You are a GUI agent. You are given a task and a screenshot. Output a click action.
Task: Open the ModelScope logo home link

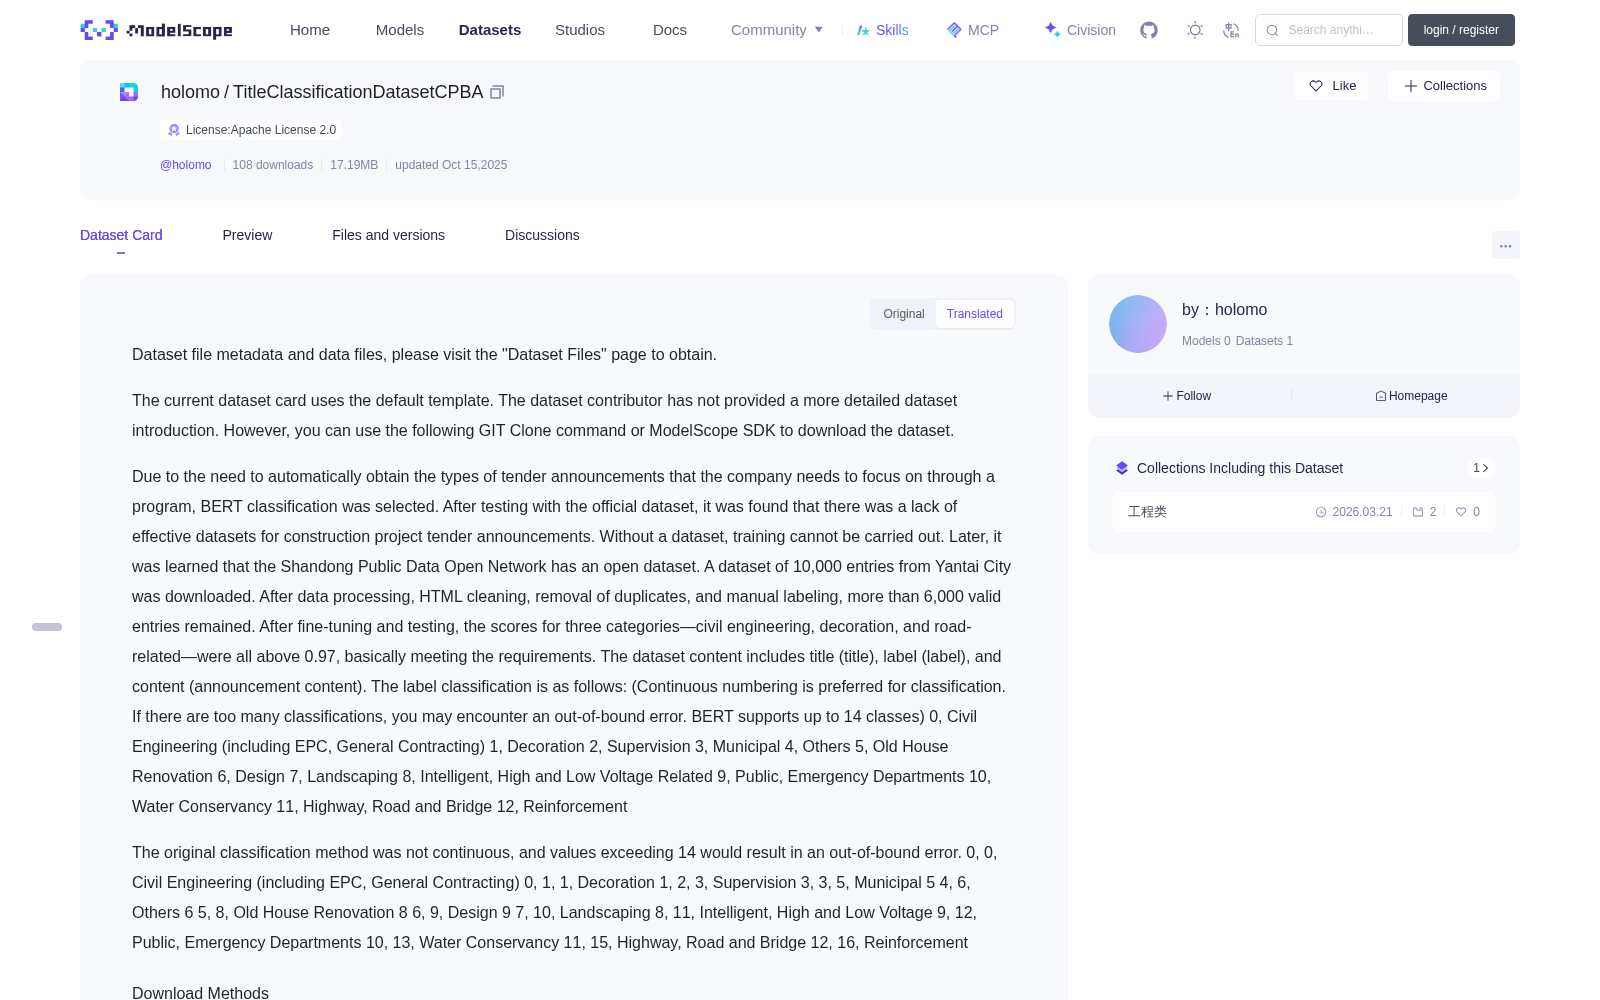[x=156, y=30]
